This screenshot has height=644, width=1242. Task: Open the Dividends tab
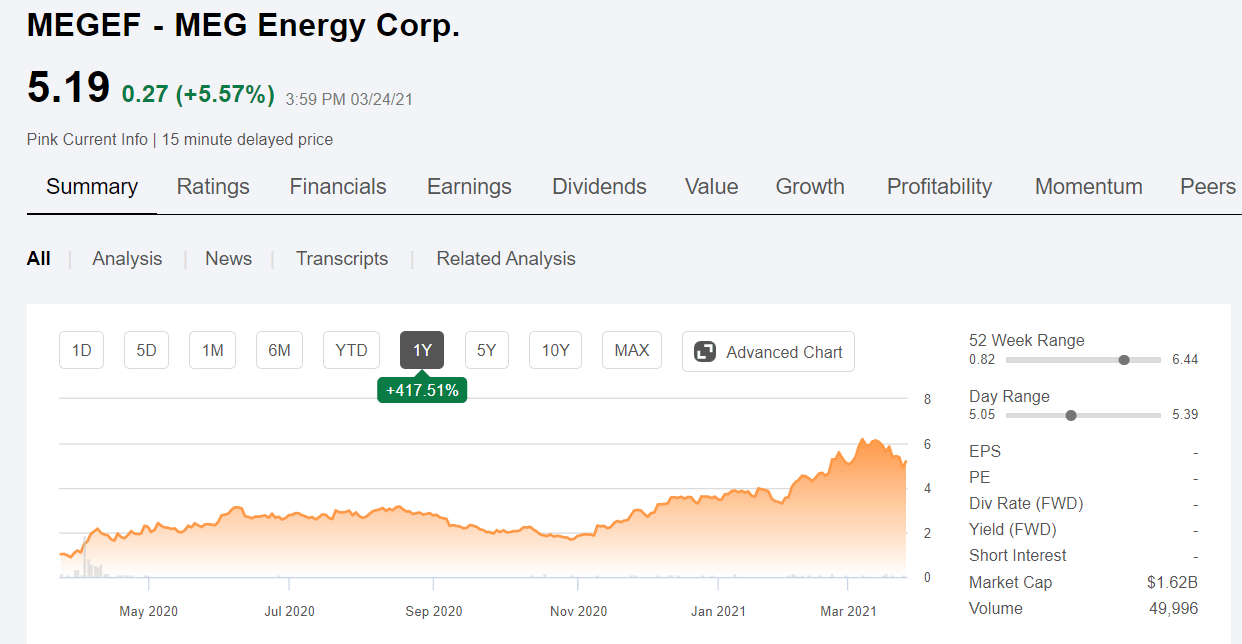point(599,187)
